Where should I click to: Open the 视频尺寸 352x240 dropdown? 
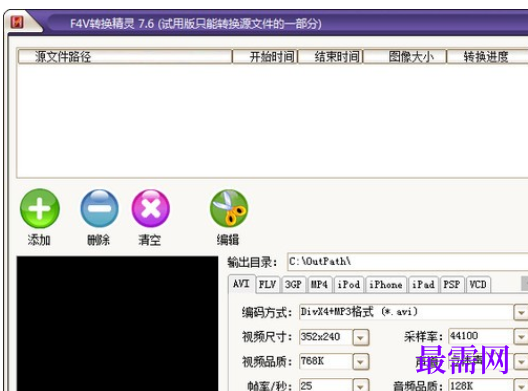(x=361, y=337)
